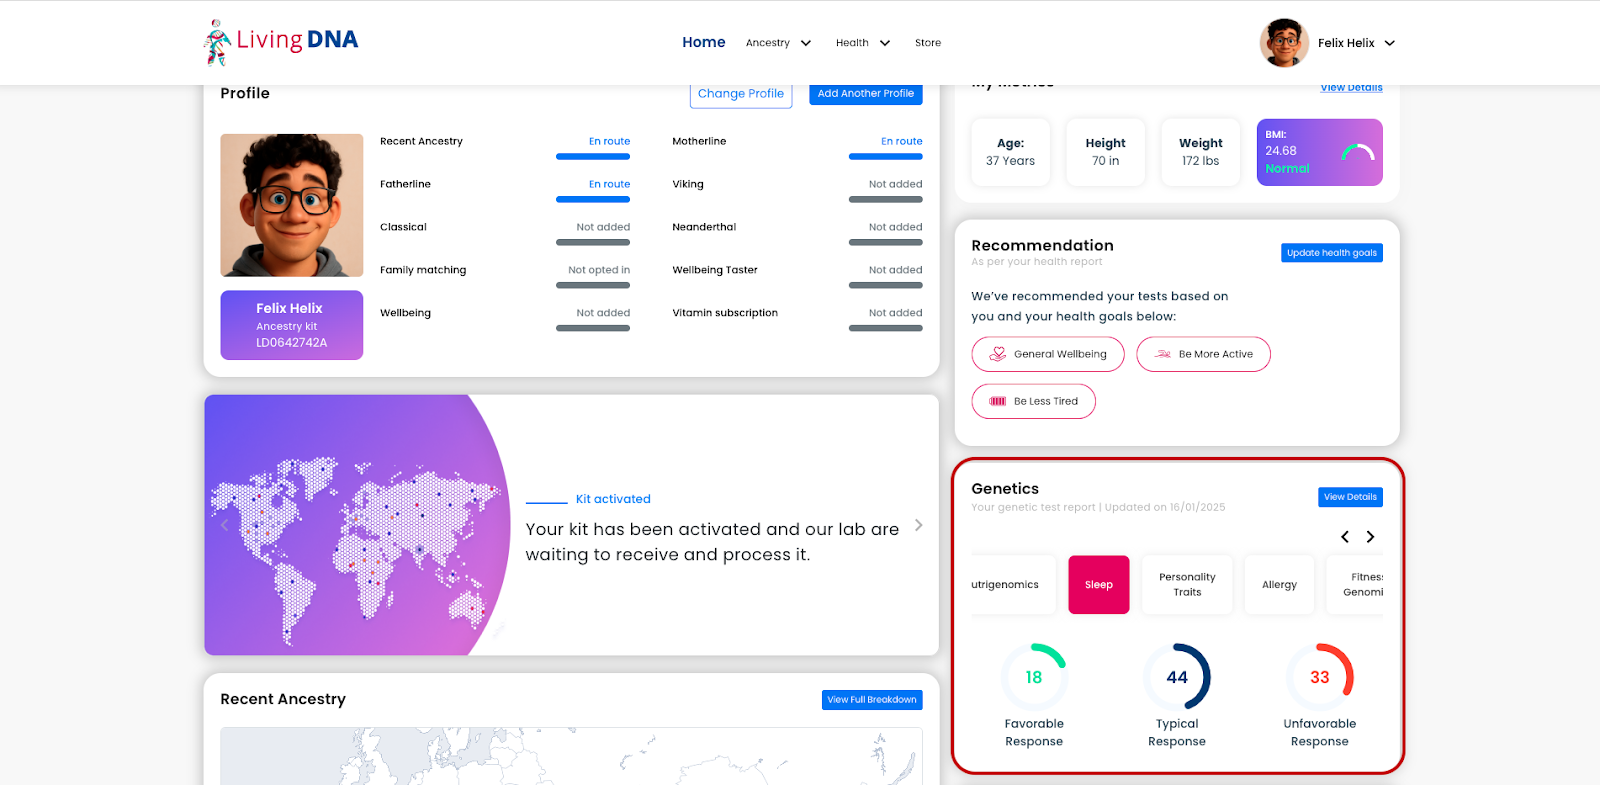Expand the Ancestry dropdown chevron
1600x785 pixels.
806,43
